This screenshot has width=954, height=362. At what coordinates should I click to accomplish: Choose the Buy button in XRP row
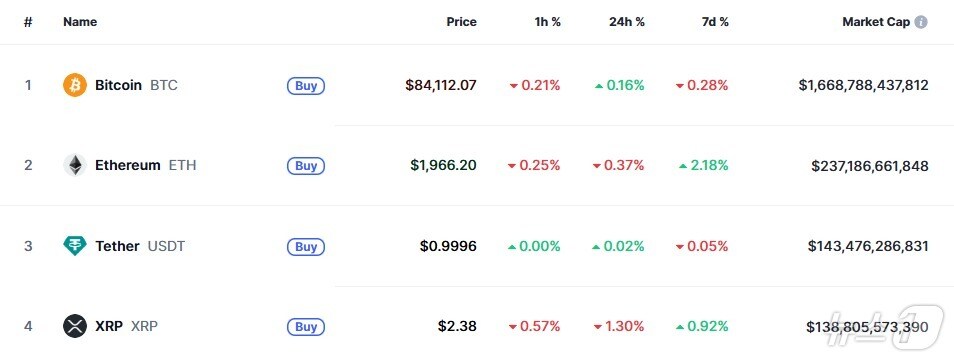click(306, 327)
